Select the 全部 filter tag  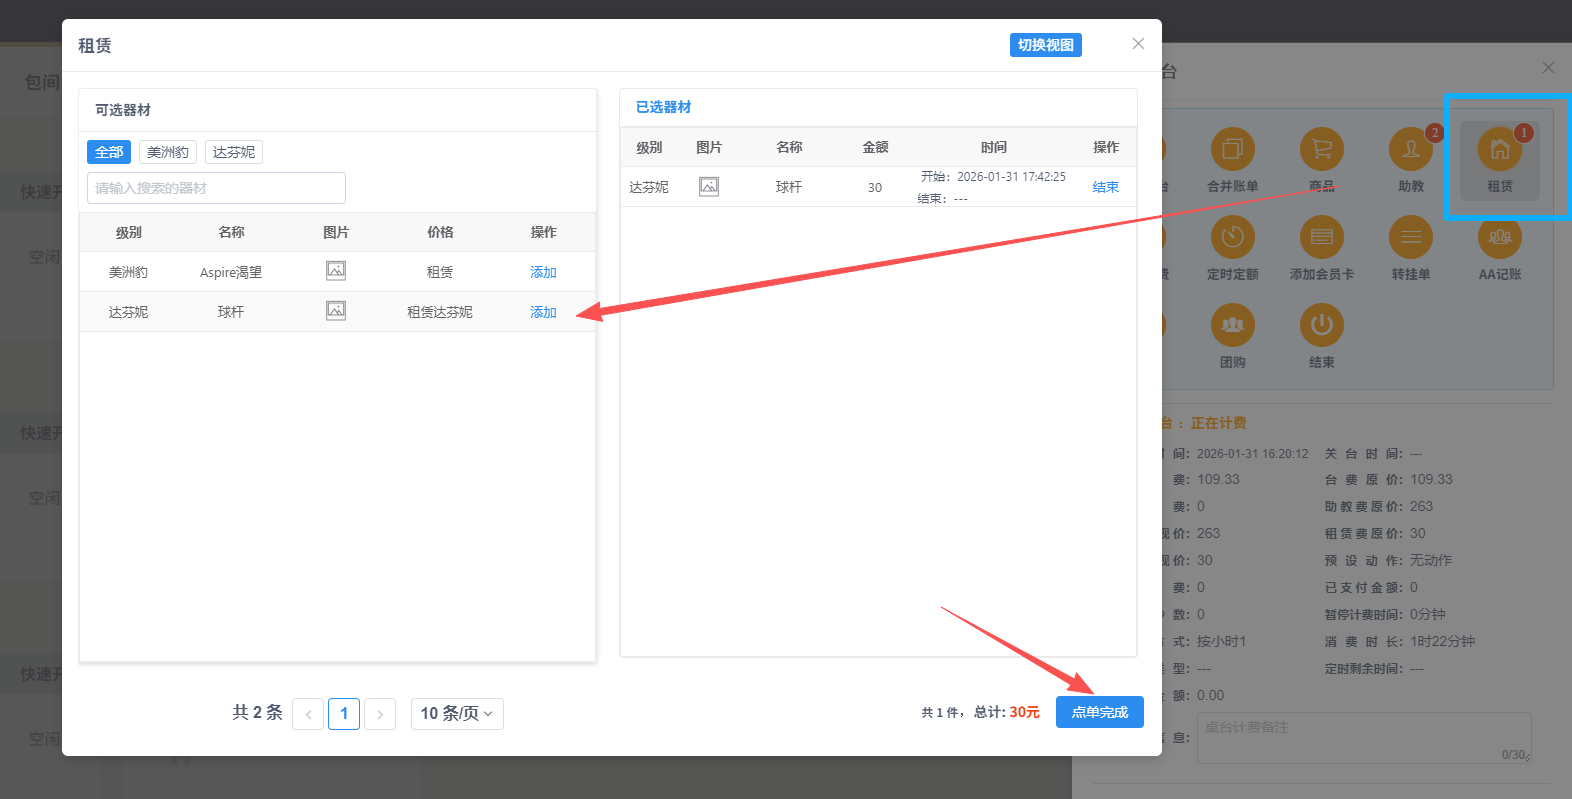tap(109, 152)
